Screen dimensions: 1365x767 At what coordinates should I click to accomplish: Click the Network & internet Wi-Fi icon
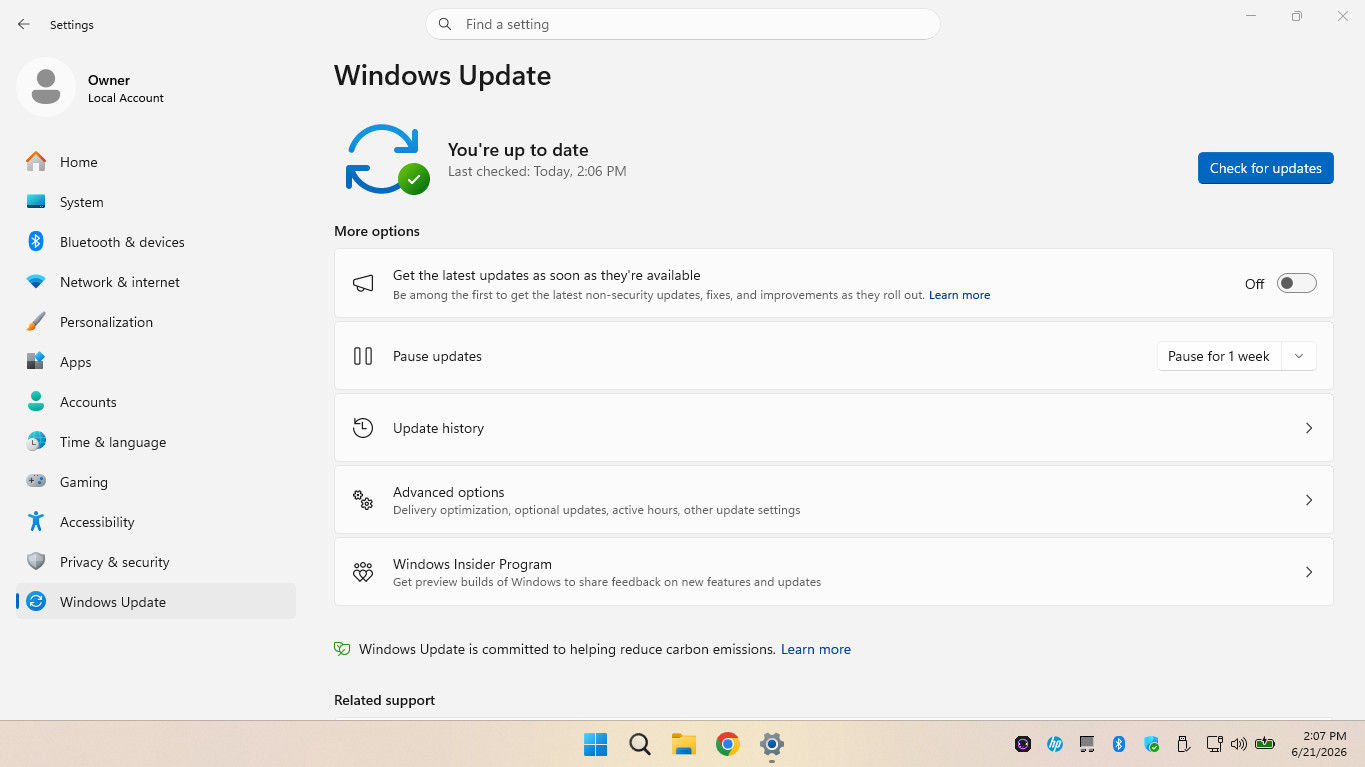click(36, 282)
